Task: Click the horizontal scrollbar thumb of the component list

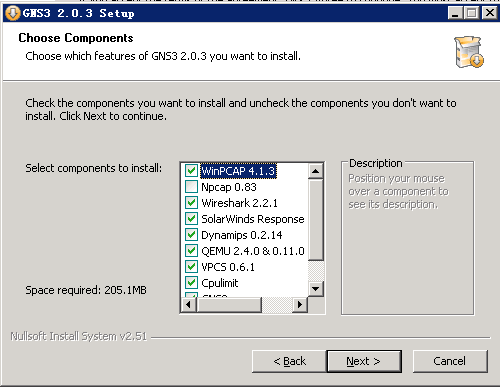Action: (x=229, y=304)
